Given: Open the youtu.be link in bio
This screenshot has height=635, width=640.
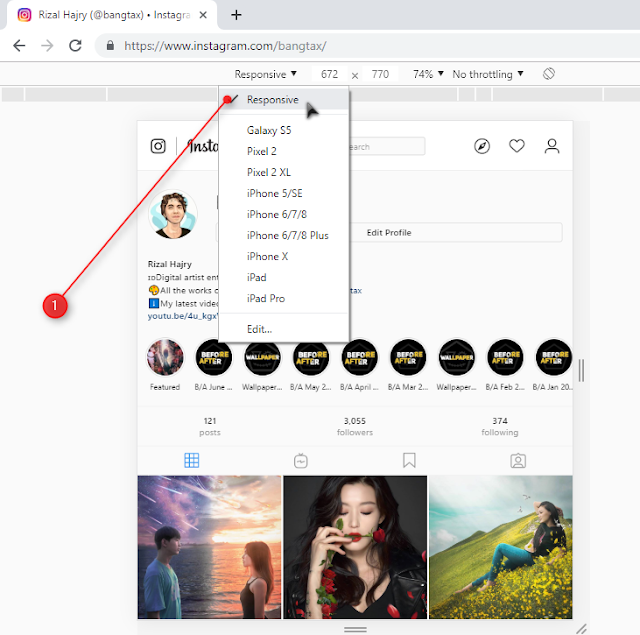Looking at the screenshot, I should click(183, 316).
